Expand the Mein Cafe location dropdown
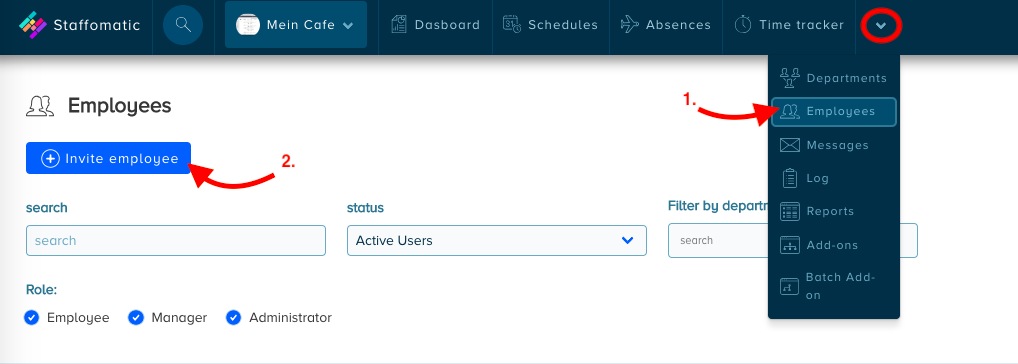Image resolution: width=1018 pixels, height=364 pixels. [296, 25]
